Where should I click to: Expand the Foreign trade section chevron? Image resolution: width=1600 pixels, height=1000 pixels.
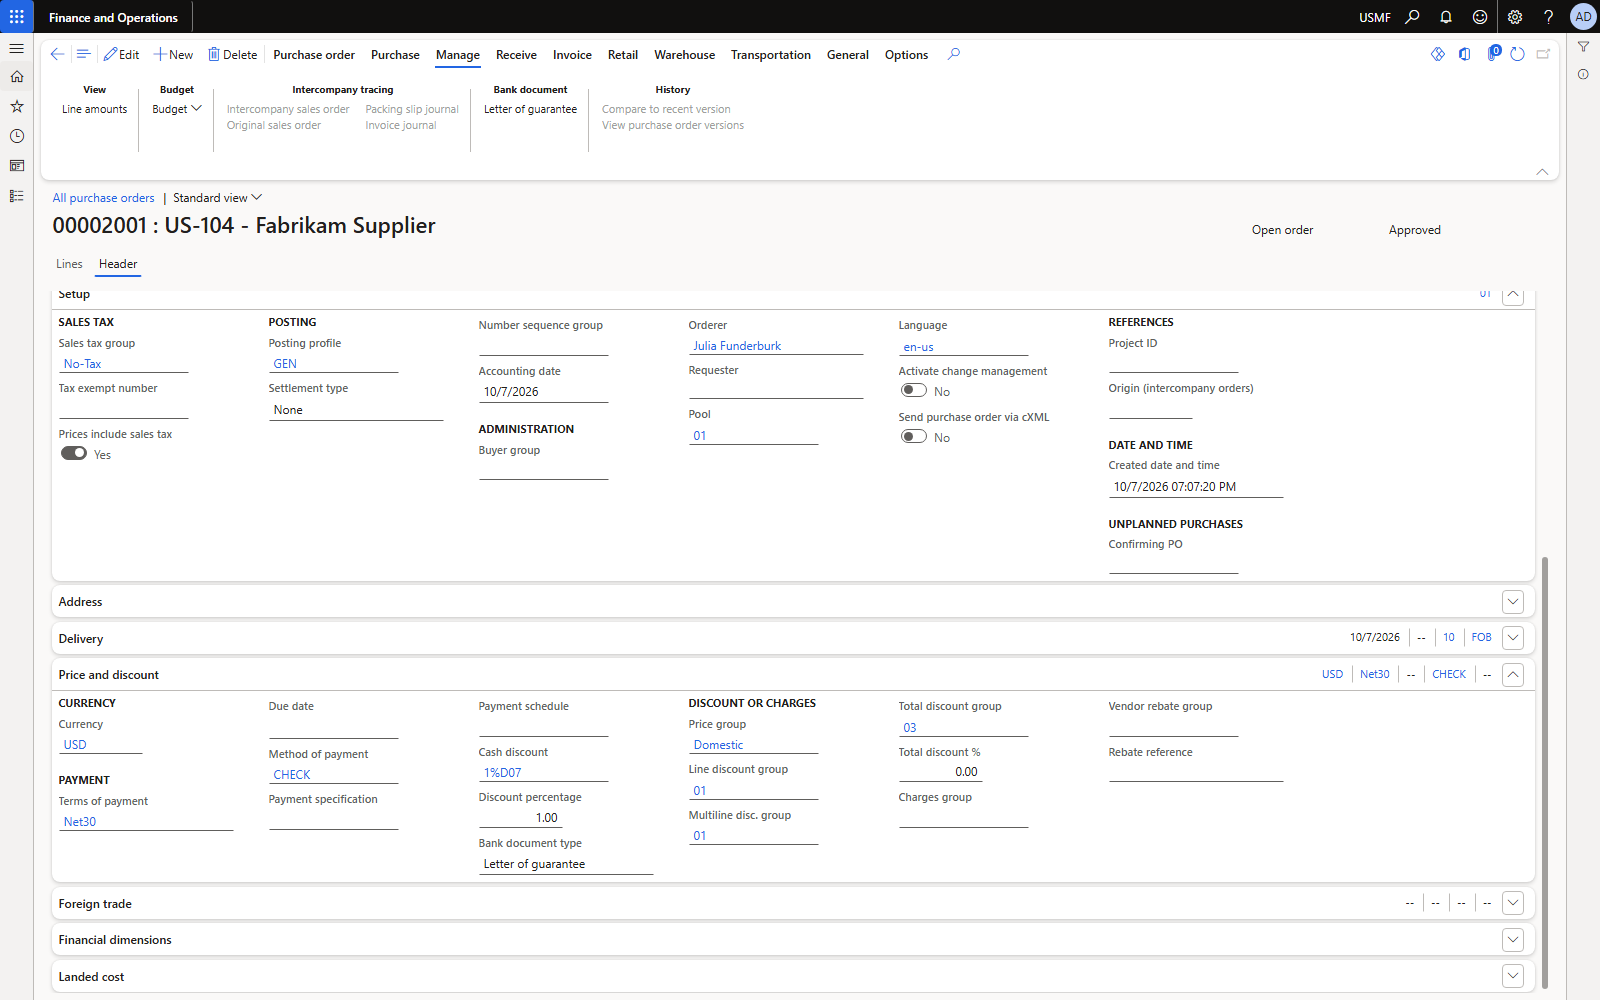(1513, 903)
